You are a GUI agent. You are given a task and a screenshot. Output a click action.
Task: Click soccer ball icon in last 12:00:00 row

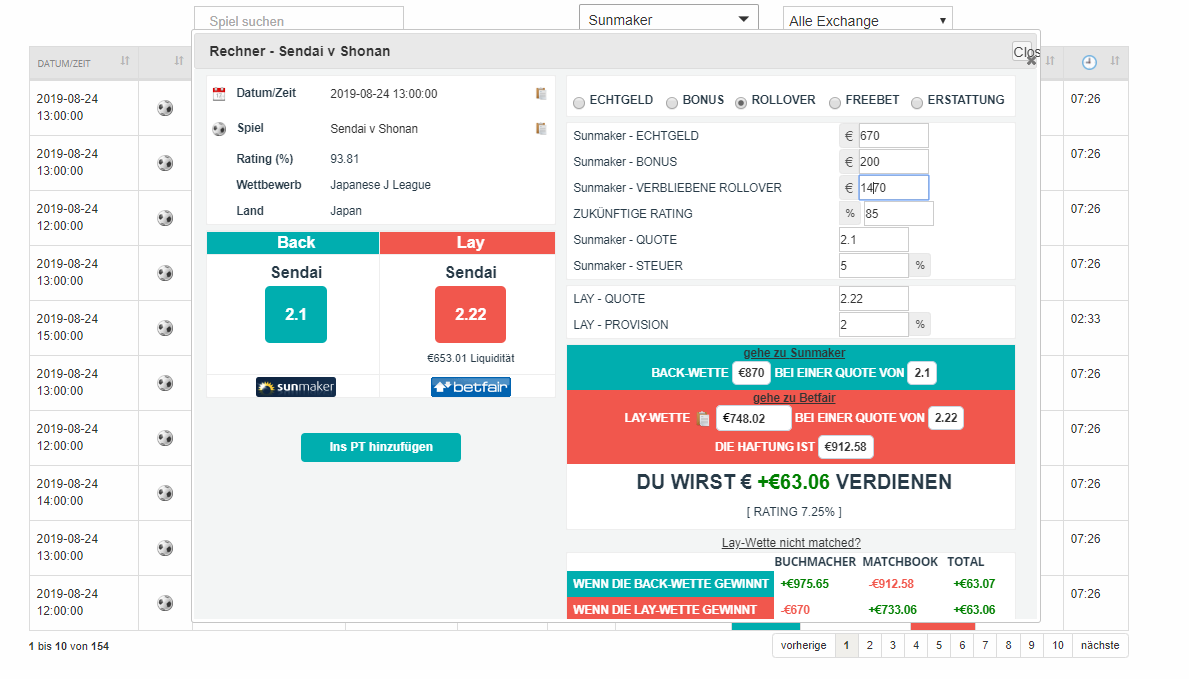click(165, 603)
